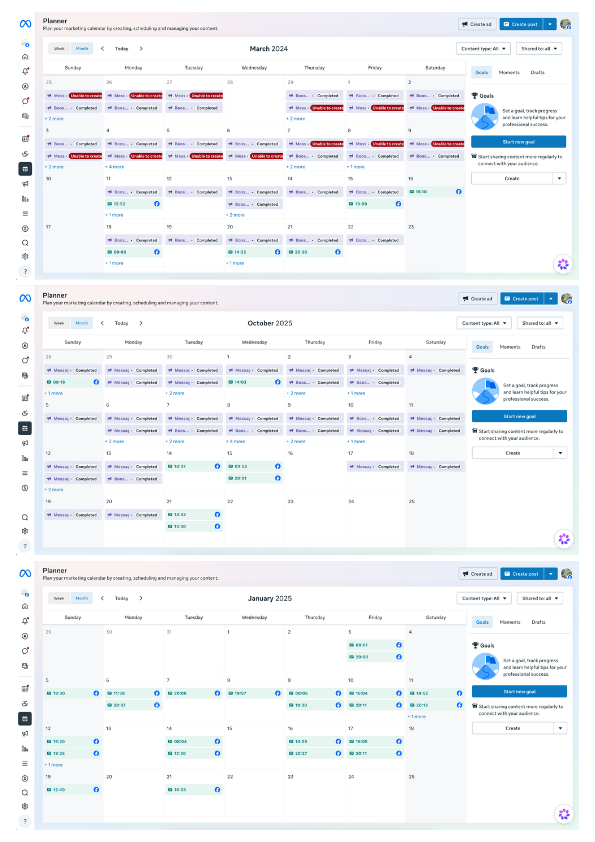Expand Create post arrow in March 2024 header
Image resolution: width=595 pixels, height=842 pixels.
pyautogui.click(x=550, y=24)
